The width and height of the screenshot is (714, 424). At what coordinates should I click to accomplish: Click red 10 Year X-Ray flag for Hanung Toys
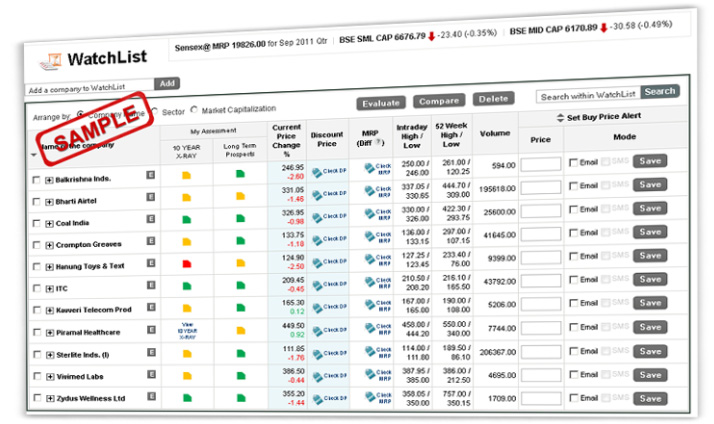(187, 264)
